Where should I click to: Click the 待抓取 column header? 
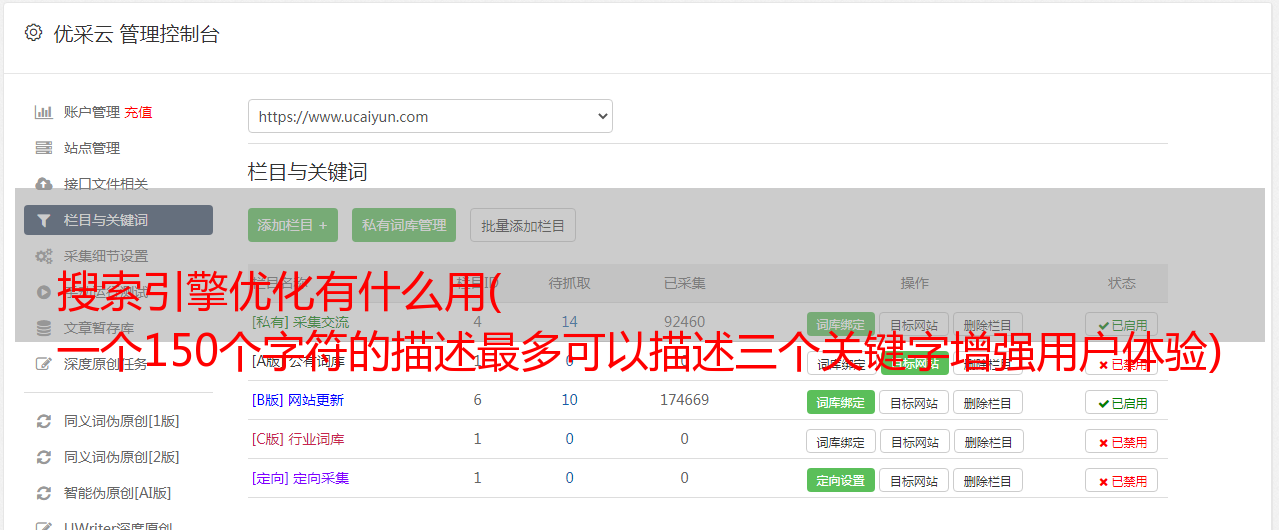tap(570, 283)
